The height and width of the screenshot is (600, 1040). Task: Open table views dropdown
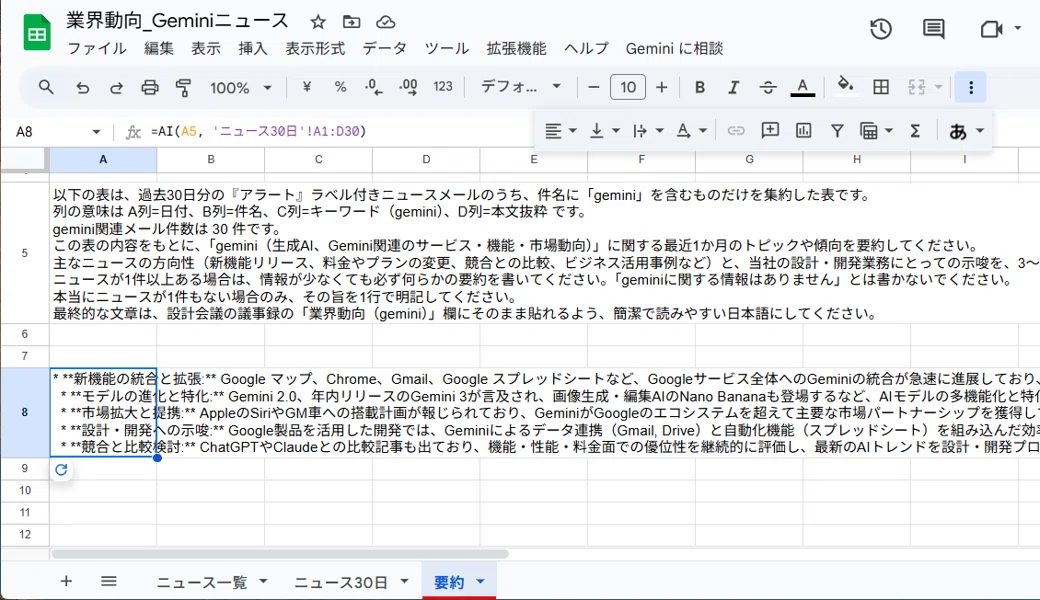(876, 131)
